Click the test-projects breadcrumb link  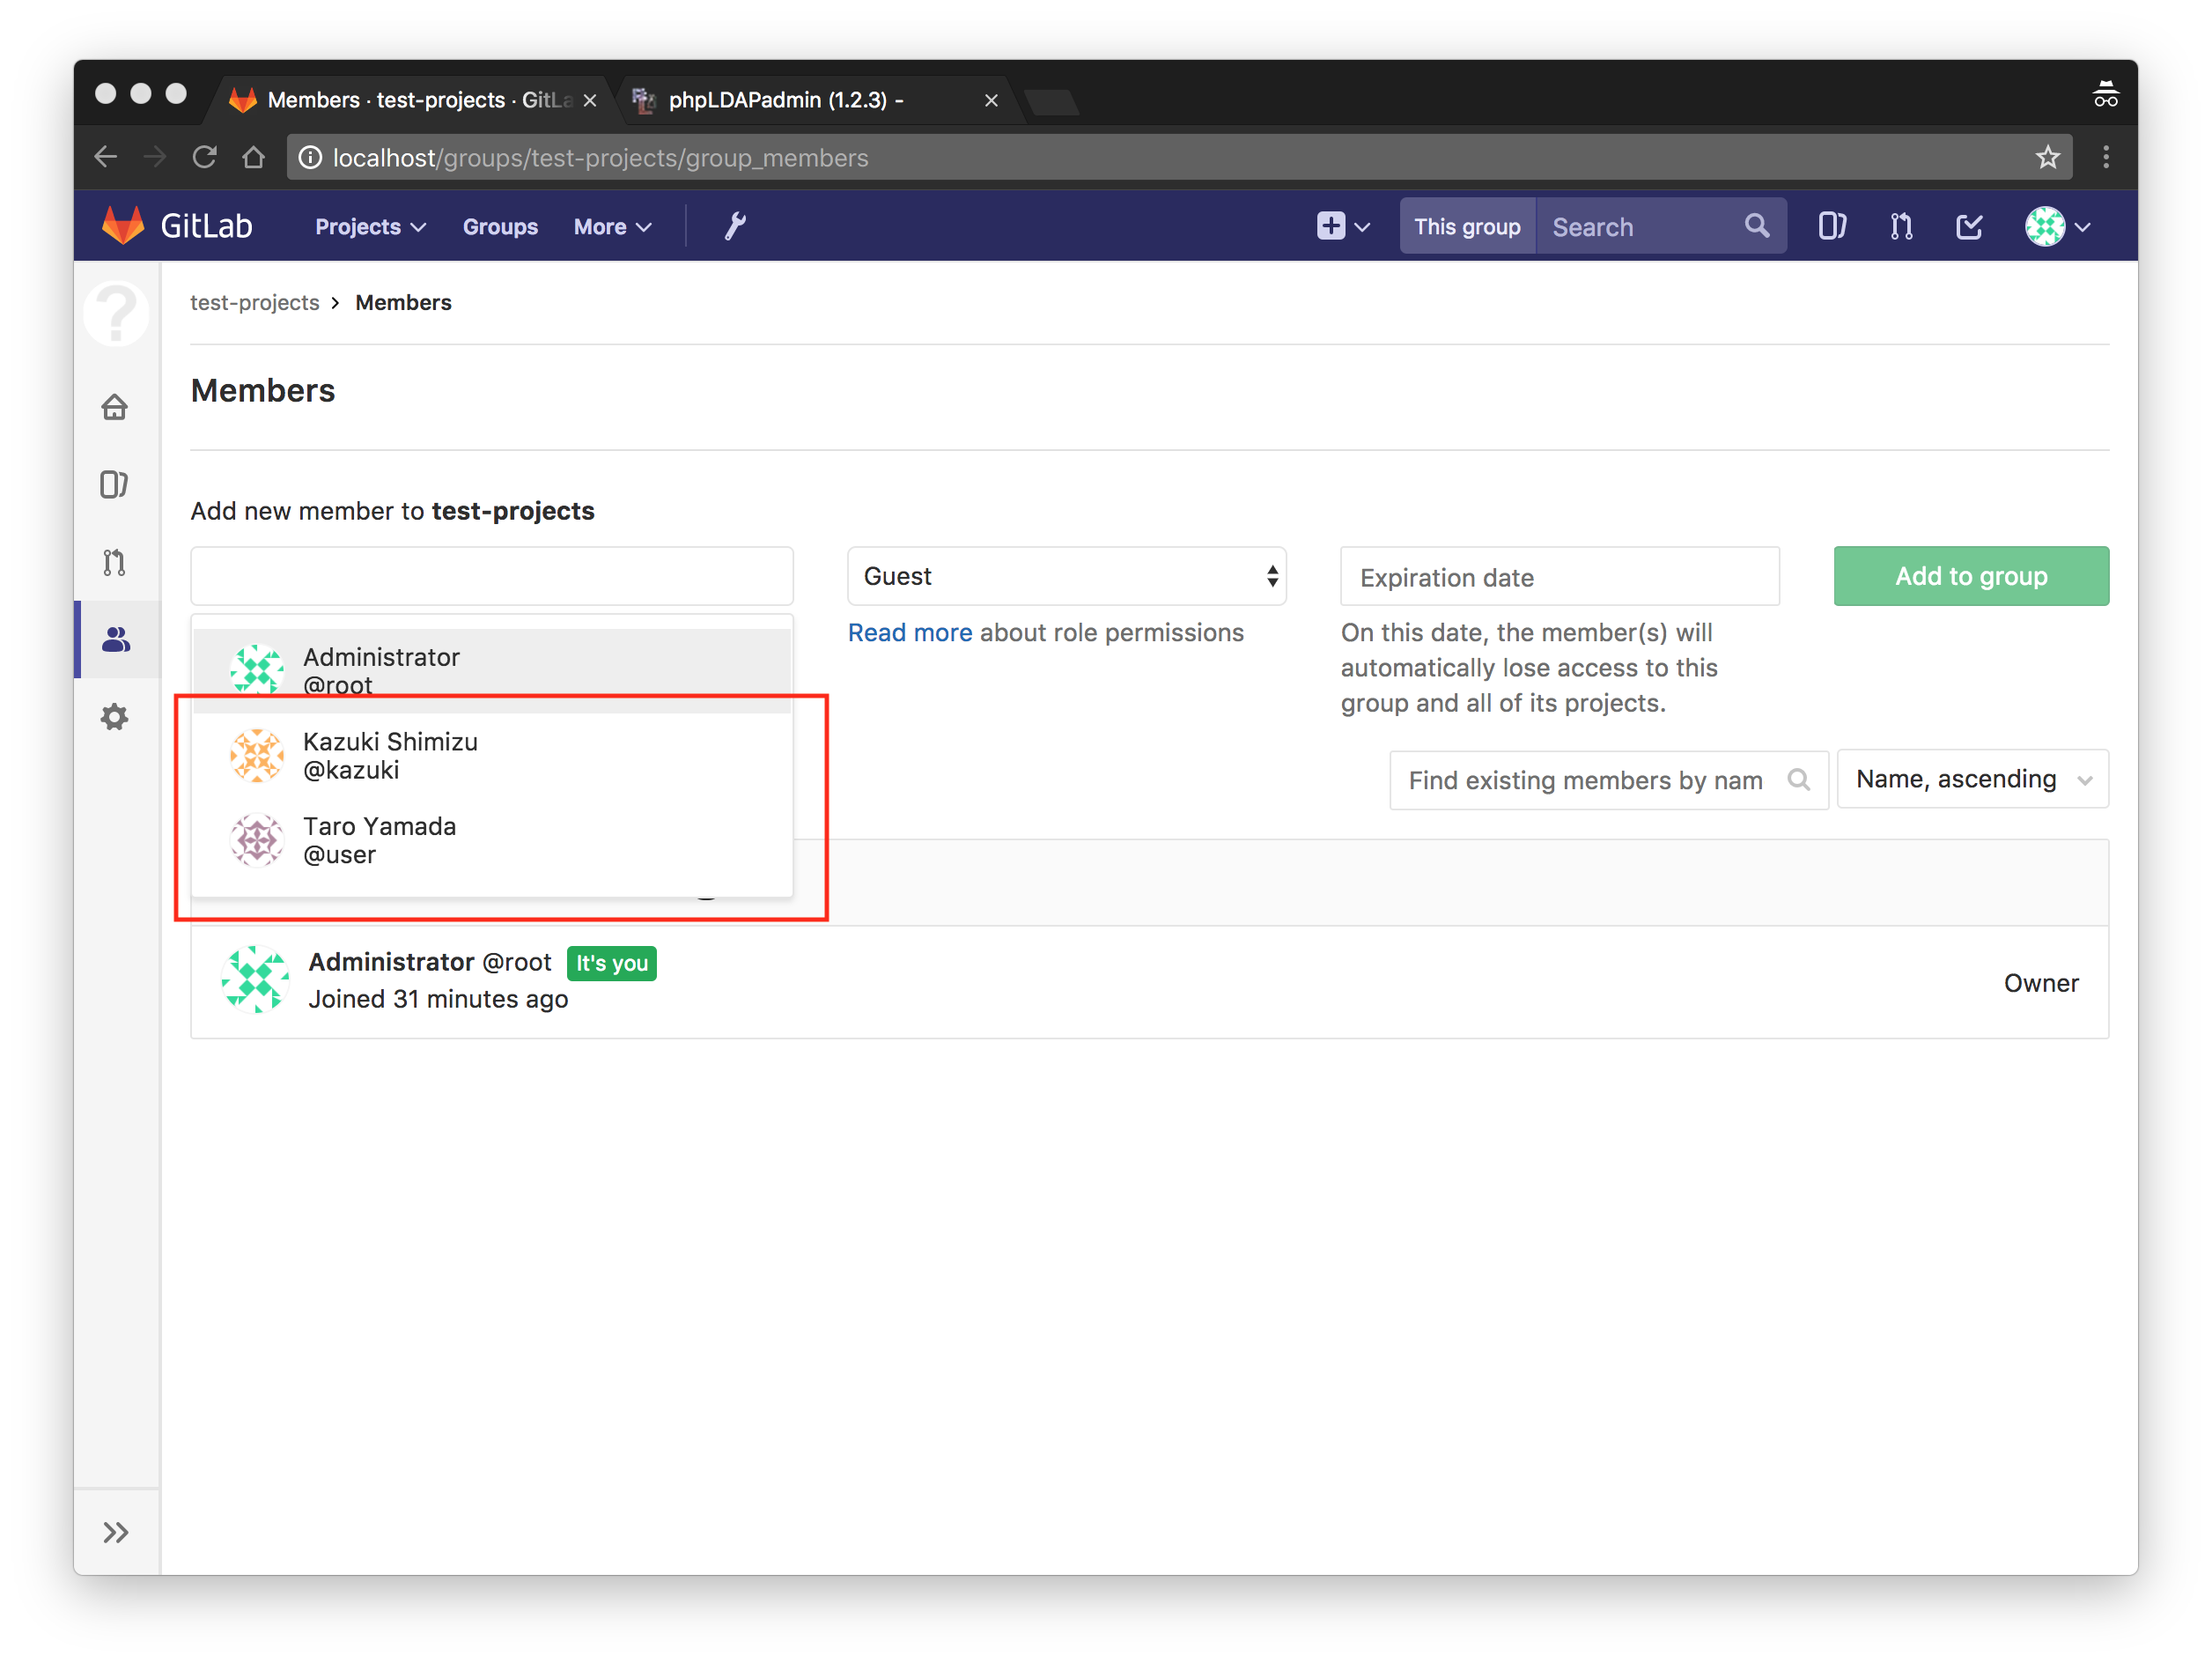pyautogui.click(x=255, y=303)
